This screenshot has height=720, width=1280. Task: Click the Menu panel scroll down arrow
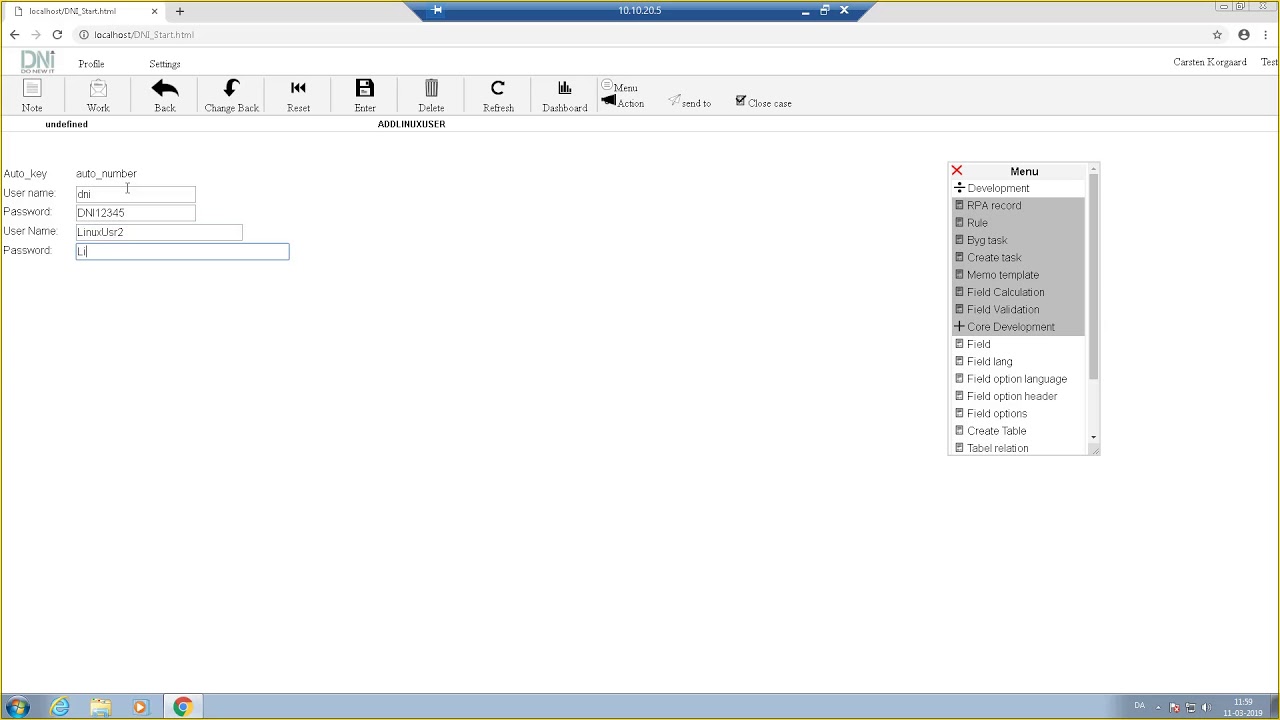tap(1093, 438)
